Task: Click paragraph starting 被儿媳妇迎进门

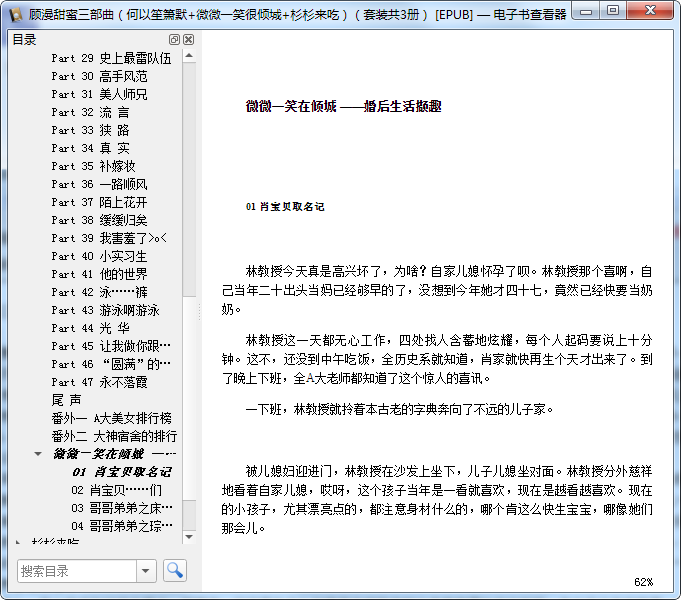Action: (x=437, y=500)
